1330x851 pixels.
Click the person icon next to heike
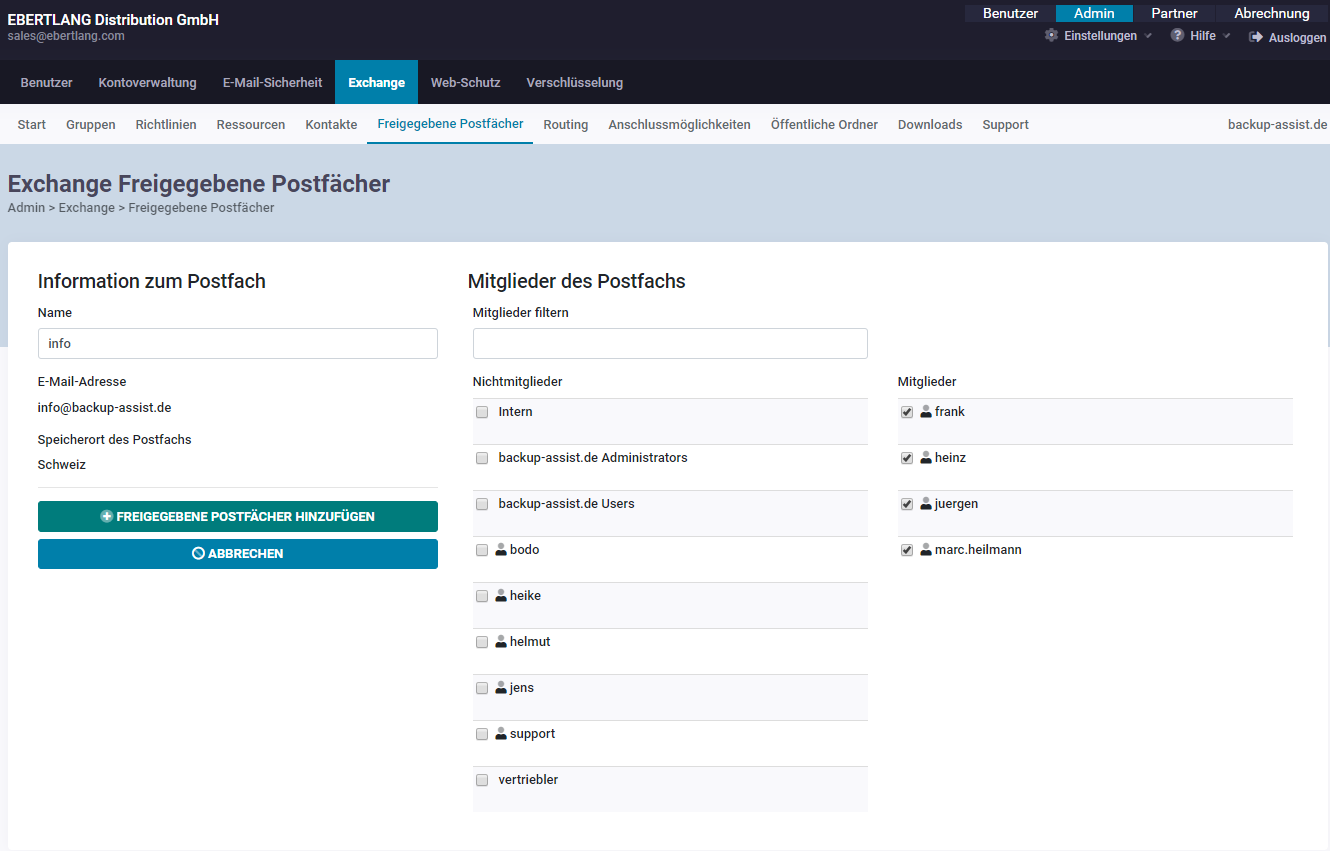click(501, 596)
